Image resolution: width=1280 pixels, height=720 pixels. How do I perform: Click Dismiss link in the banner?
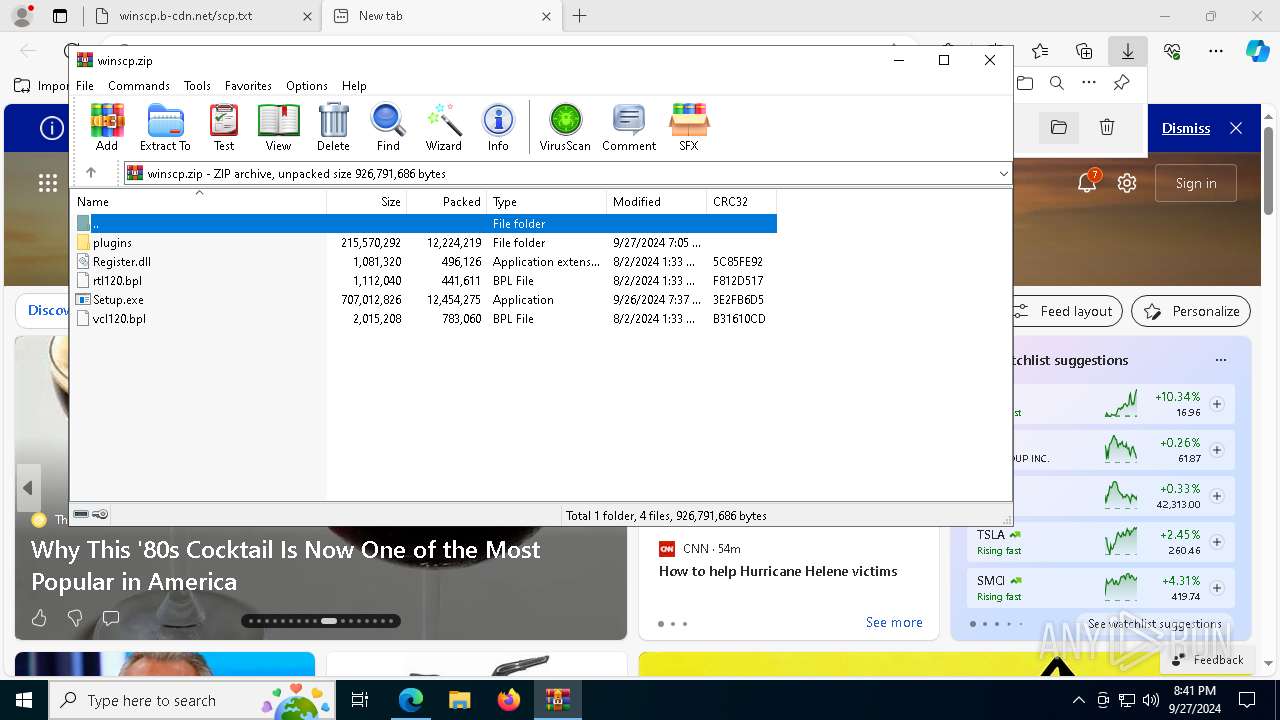1186,128
